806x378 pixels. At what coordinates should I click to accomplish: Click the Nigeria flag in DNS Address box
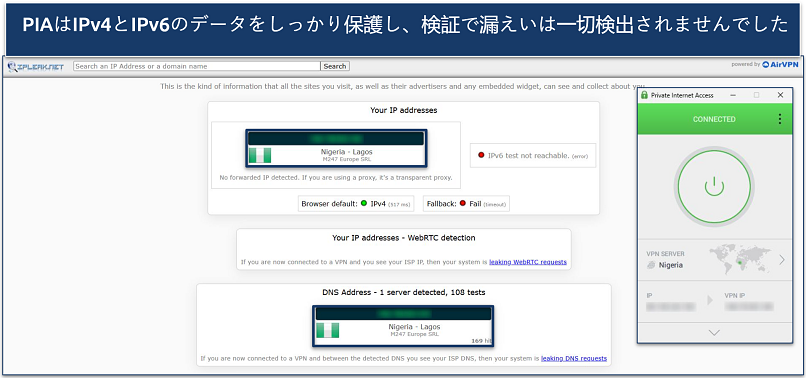pyautogui.click(x=327, y=330)
